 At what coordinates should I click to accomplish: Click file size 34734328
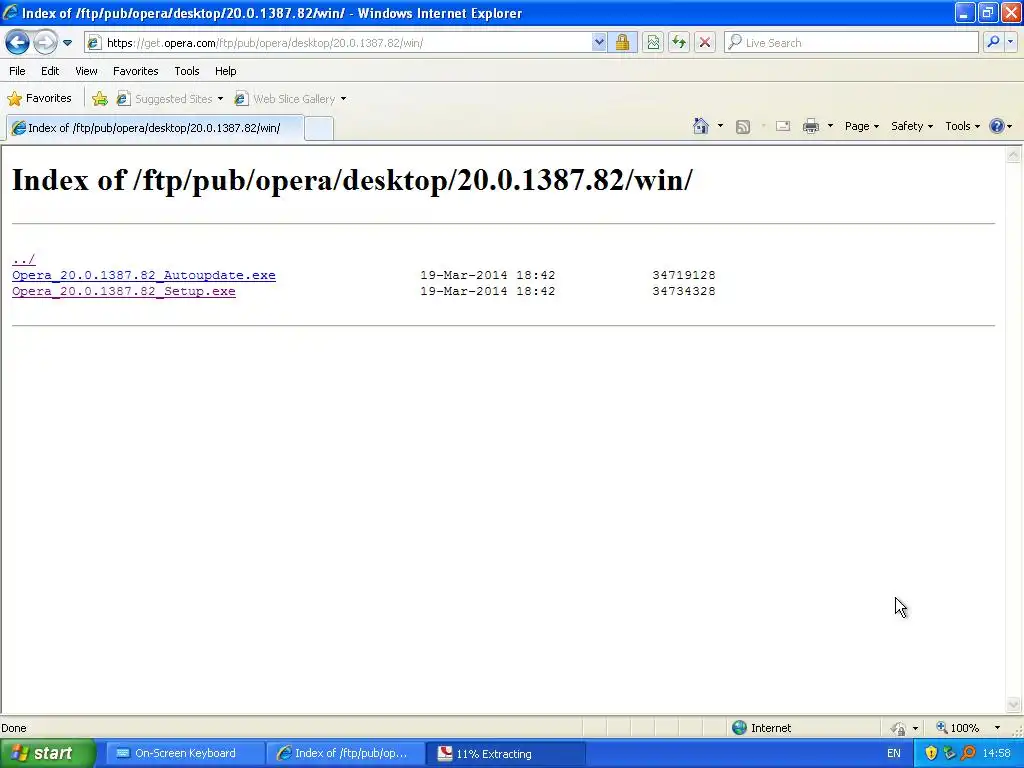click(x=684, y=291)
